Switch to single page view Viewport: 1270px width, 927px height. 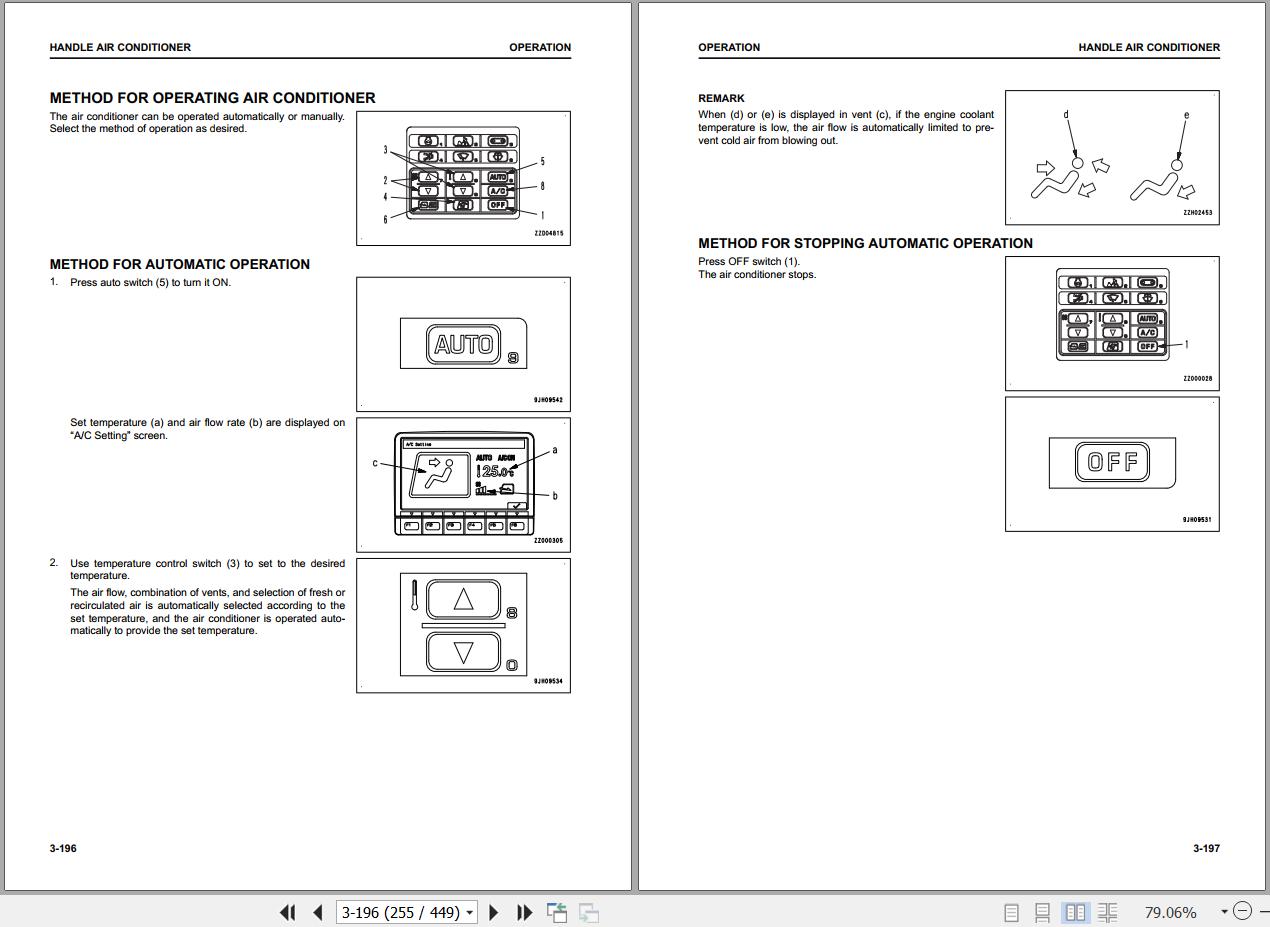point(1011,912)
